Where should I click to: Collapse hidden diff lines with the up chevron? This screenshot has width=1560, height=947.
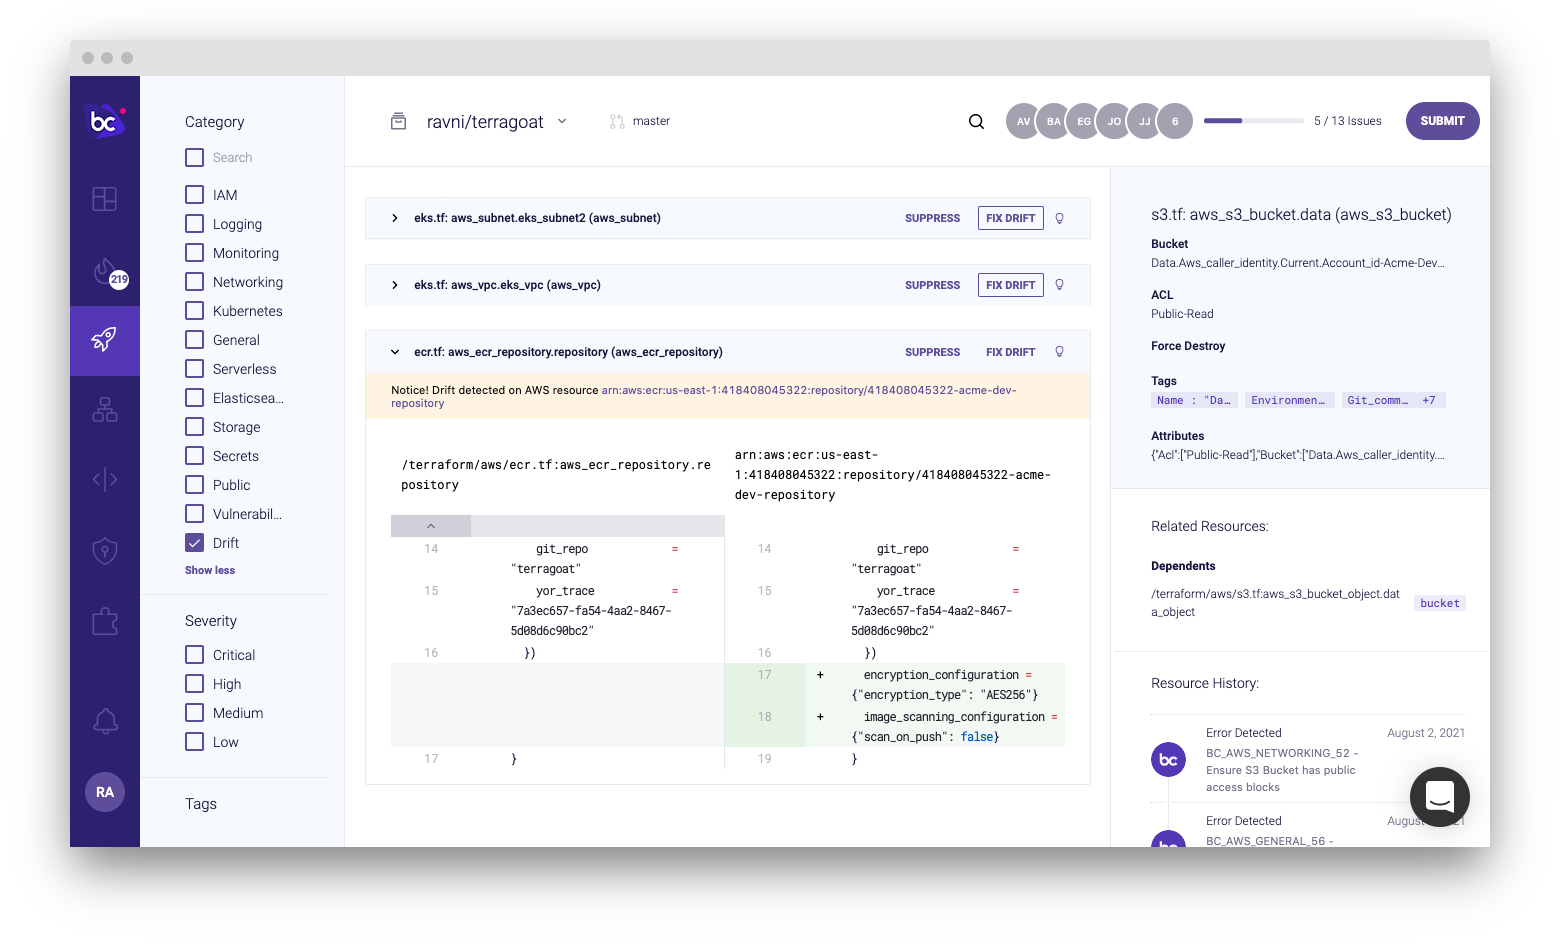coord(431,526)
